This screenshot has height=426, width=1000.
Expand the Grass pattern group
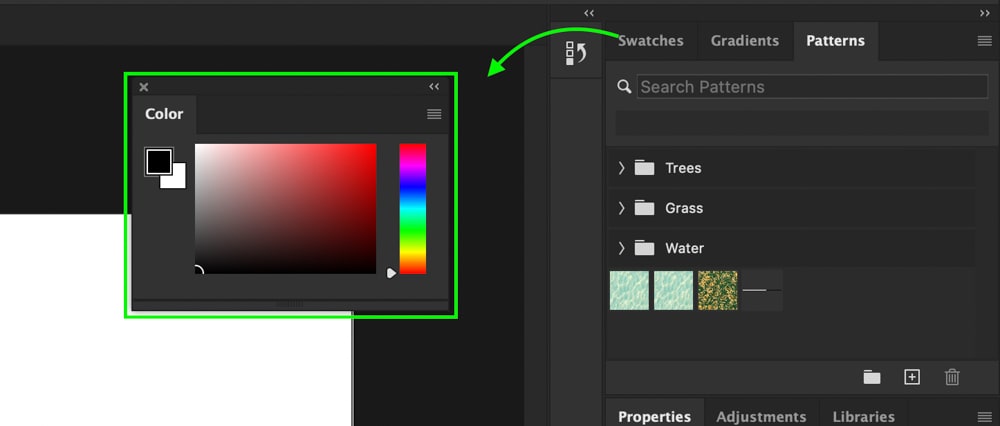coord(621,208)
